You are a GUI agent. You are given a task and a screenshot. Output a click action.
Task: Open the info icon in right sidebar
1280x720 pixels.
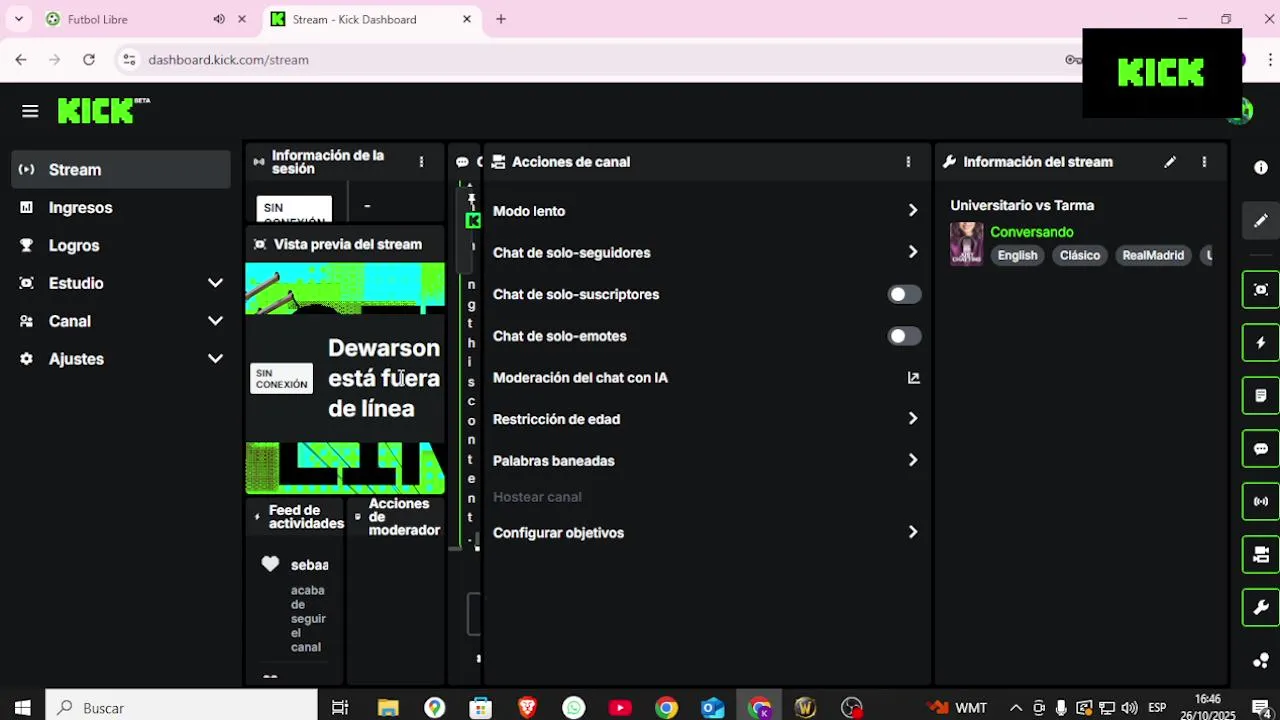pos(1261,168)
